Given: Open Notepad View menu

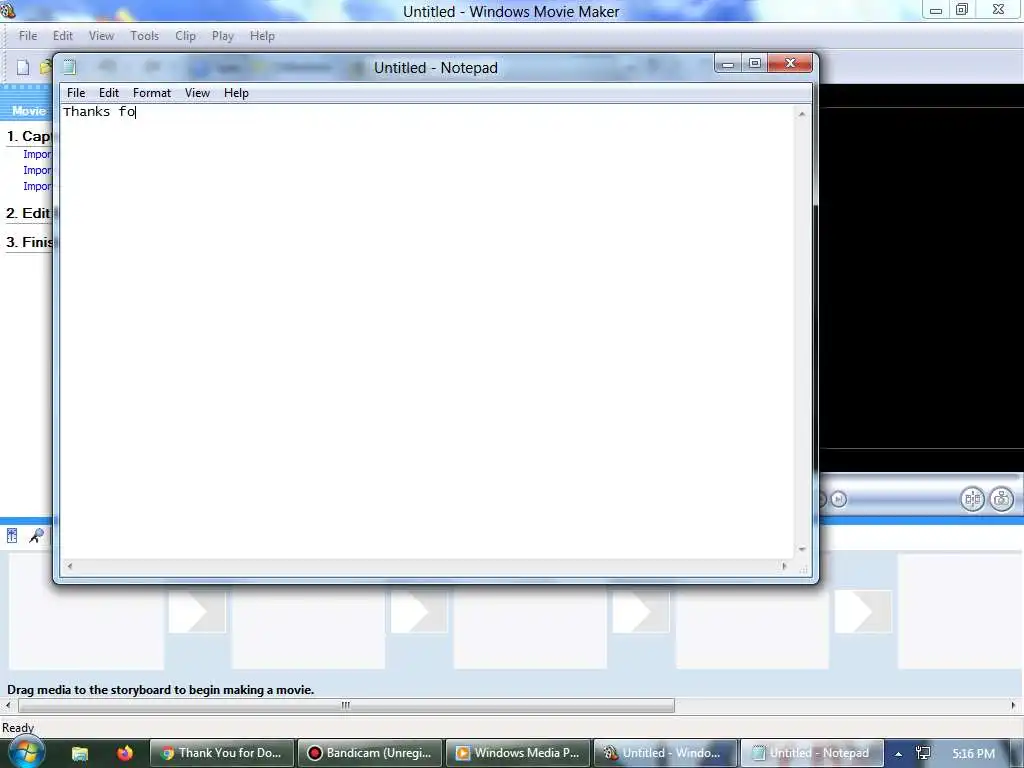Looking at the screenshot, I should pos(197,93).
